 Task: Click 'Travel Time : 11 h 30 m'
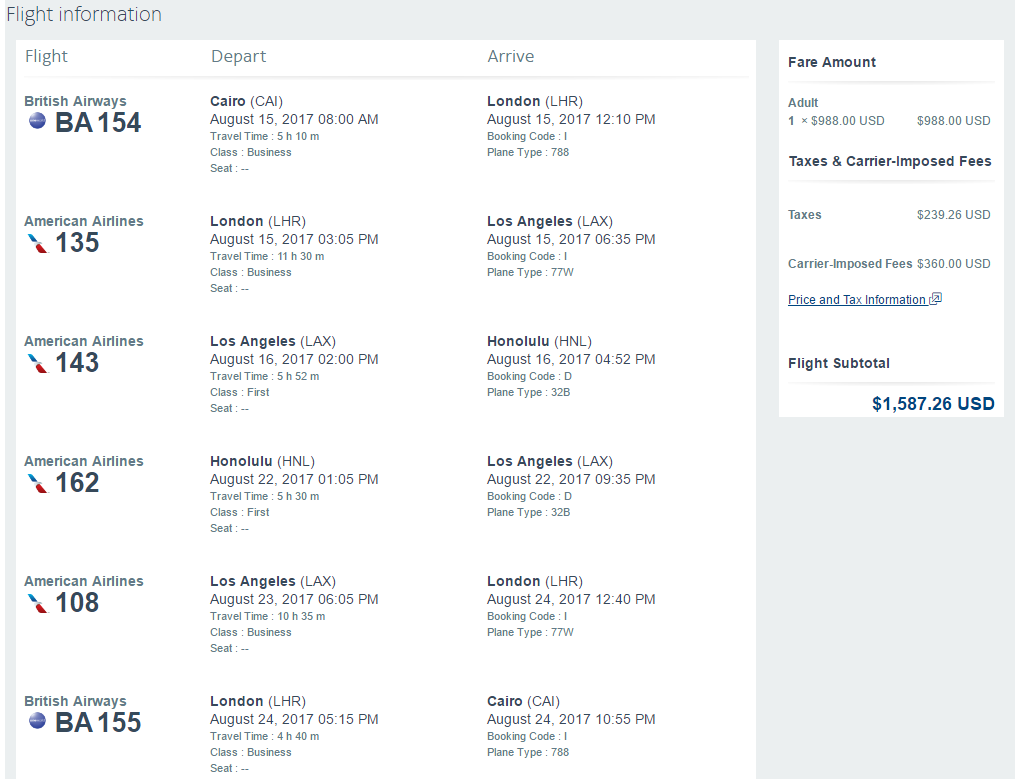[x=267, y=256]
